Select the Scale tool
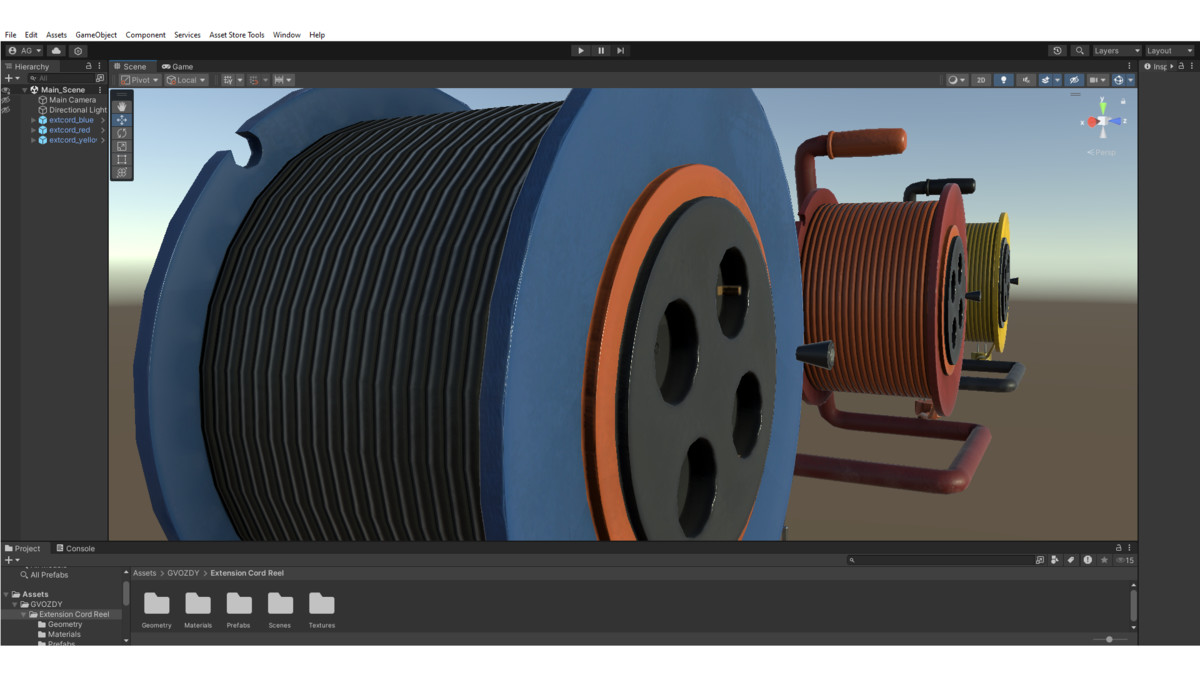1200x675 pixels. coord(121,146)
